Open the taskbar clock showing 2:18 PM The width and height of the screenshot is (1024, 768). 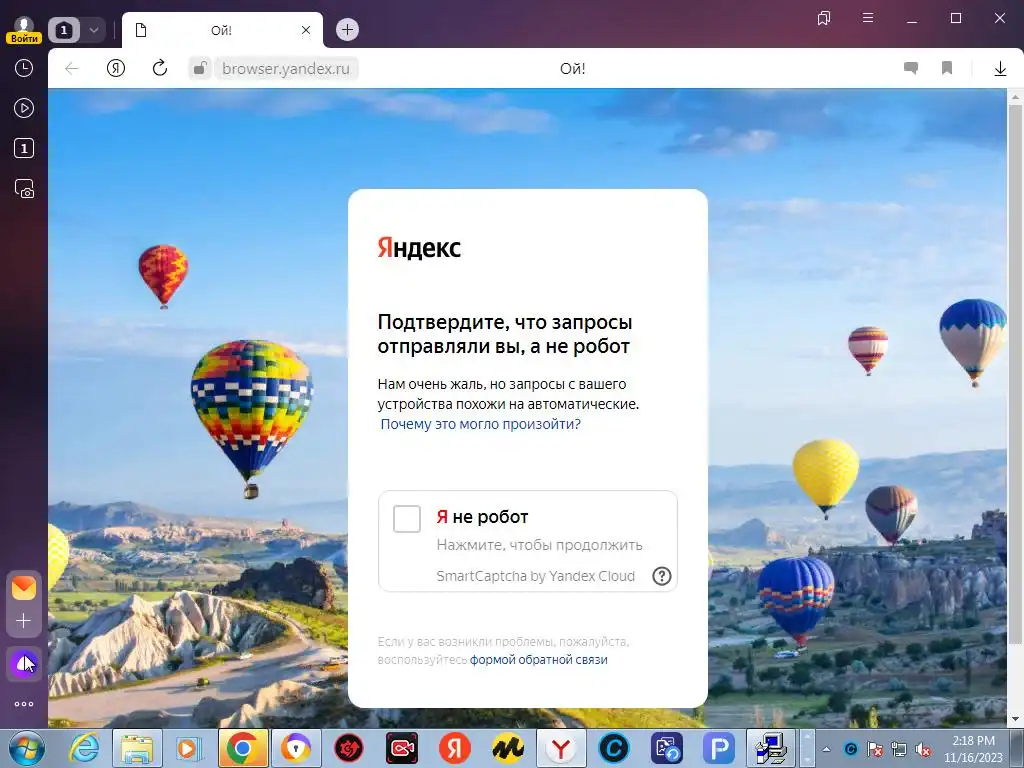[x=973, y=749]
